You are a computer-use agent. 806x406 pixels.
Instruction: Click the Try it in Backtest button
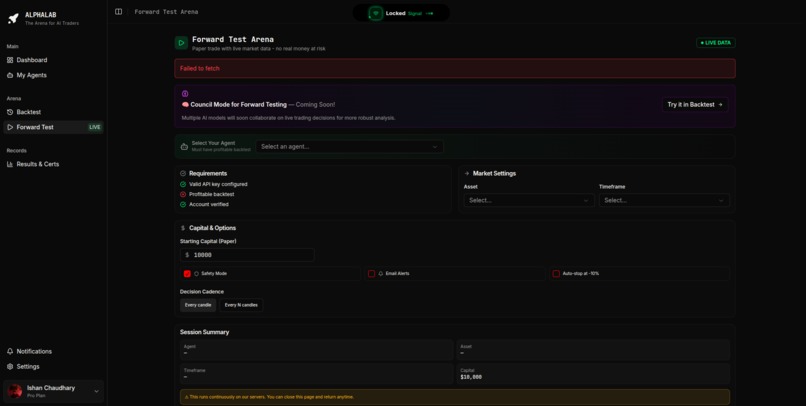point(695,105)
